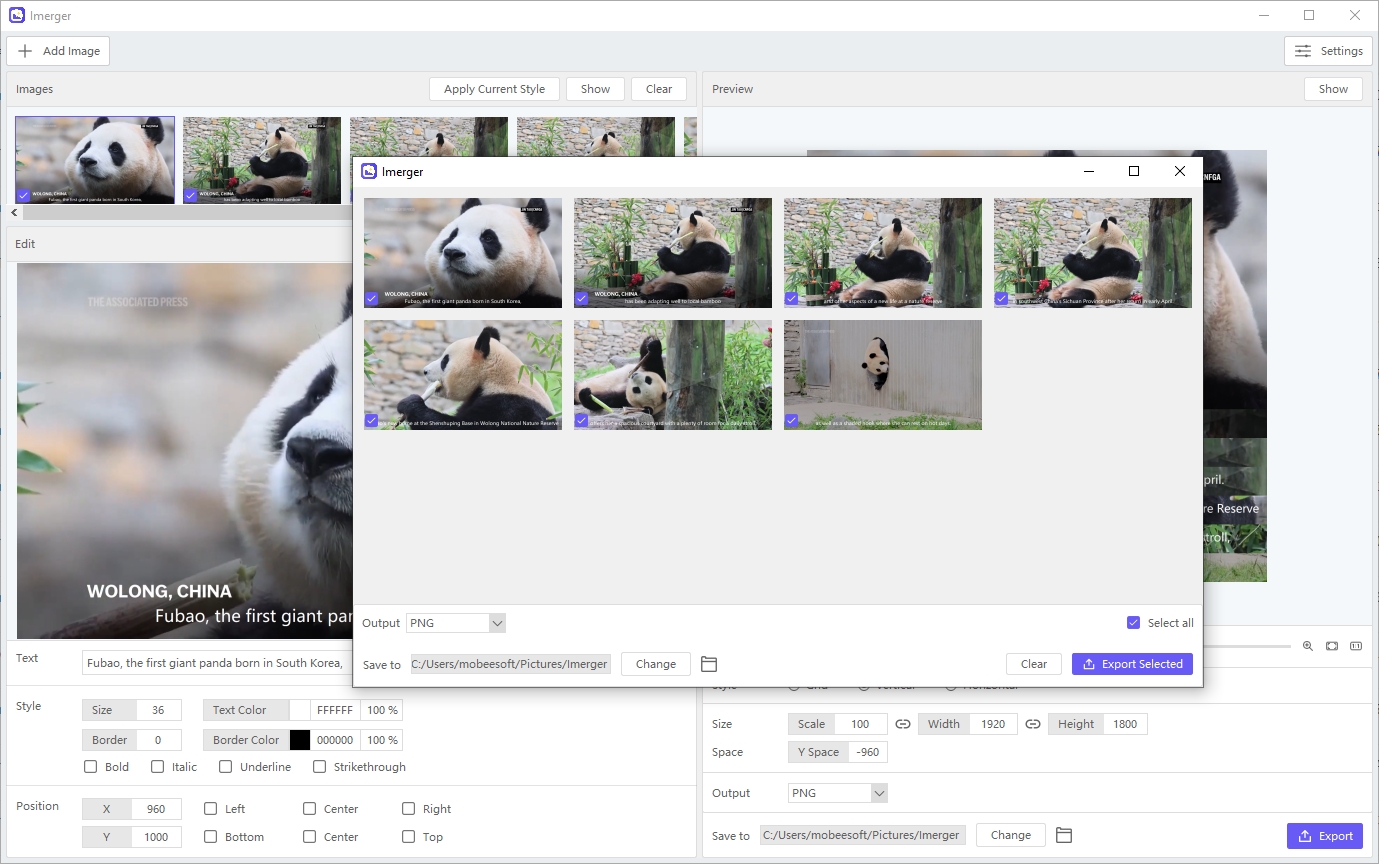Close the Imerger export dialog
Viewport: 1379px width, 864px height.
(1180, 171)
